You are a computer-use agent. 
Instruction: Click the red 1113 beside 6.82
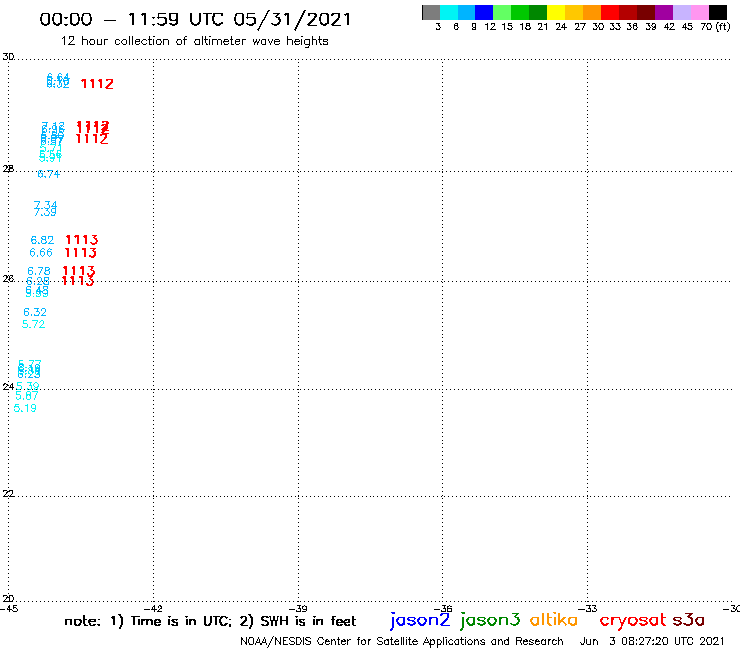click(82, 240)
